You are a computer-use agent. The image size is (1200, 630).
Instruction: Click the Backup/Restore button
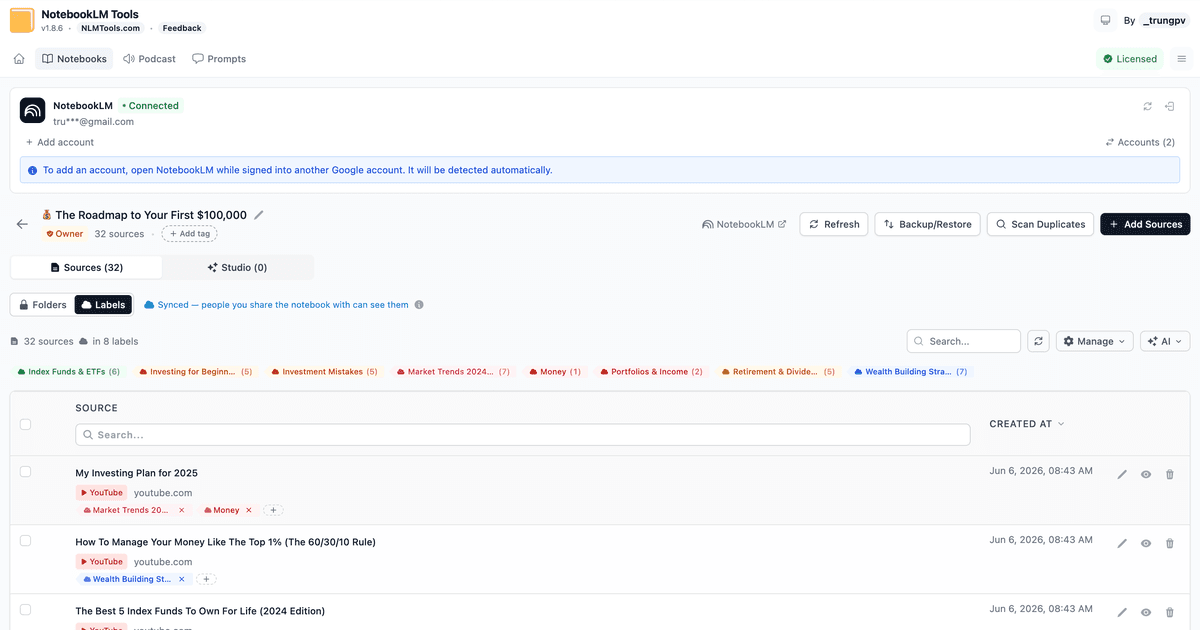coord(927,224)
